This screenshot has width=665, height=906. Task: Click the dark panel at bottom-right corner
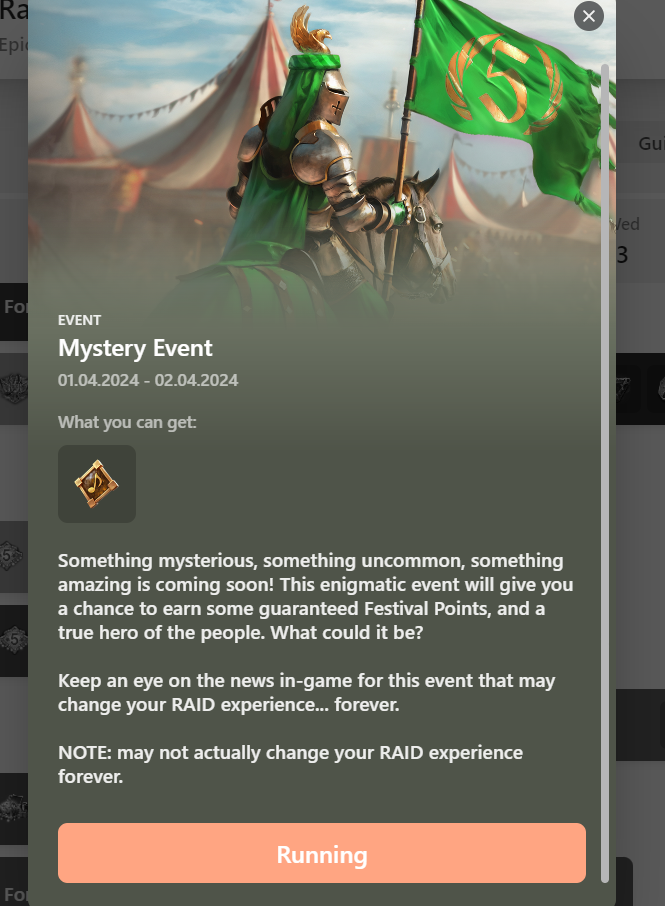(x=625, y=881)
